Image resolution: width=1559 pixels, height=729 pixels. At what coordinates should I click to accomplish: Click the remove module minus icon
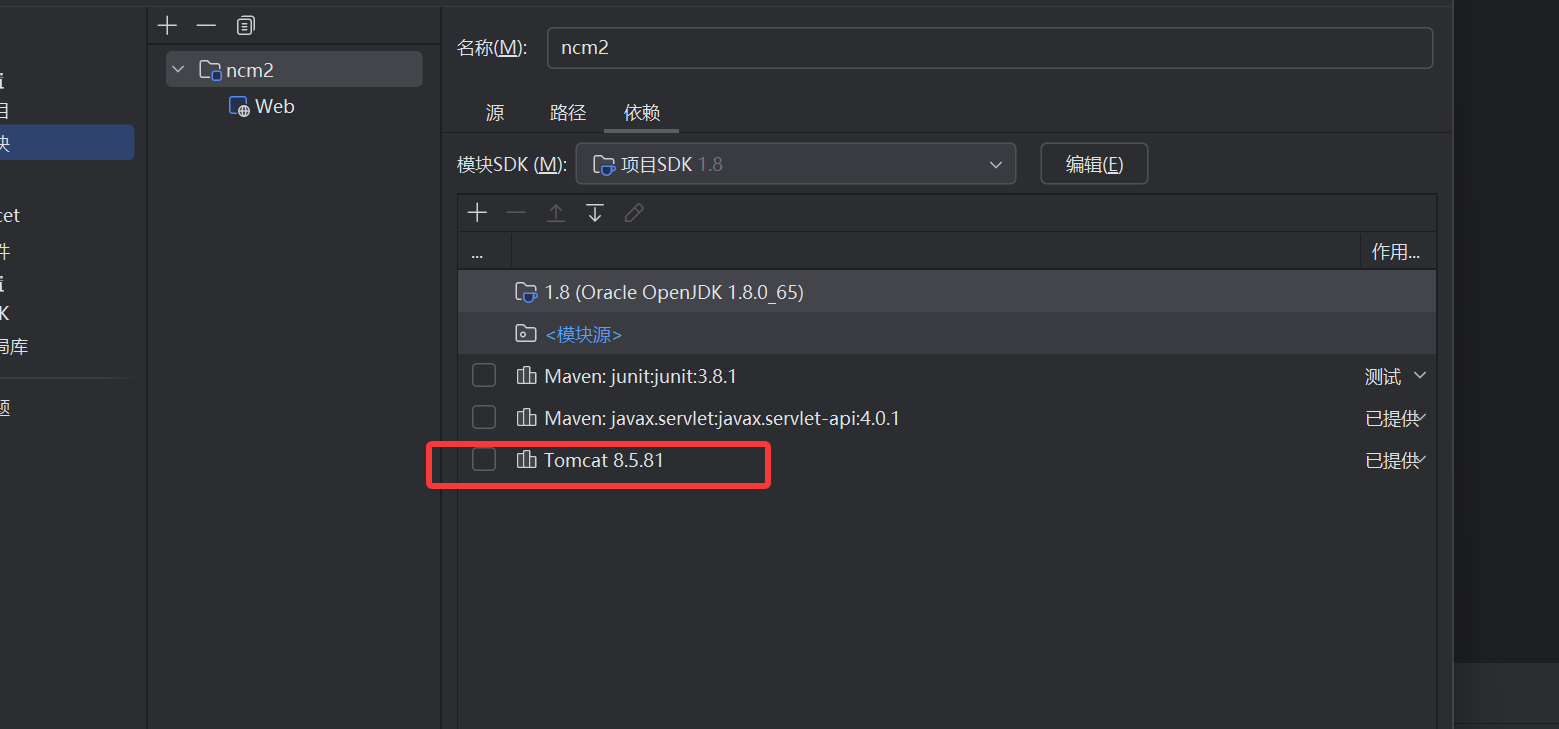coord(206,25)
